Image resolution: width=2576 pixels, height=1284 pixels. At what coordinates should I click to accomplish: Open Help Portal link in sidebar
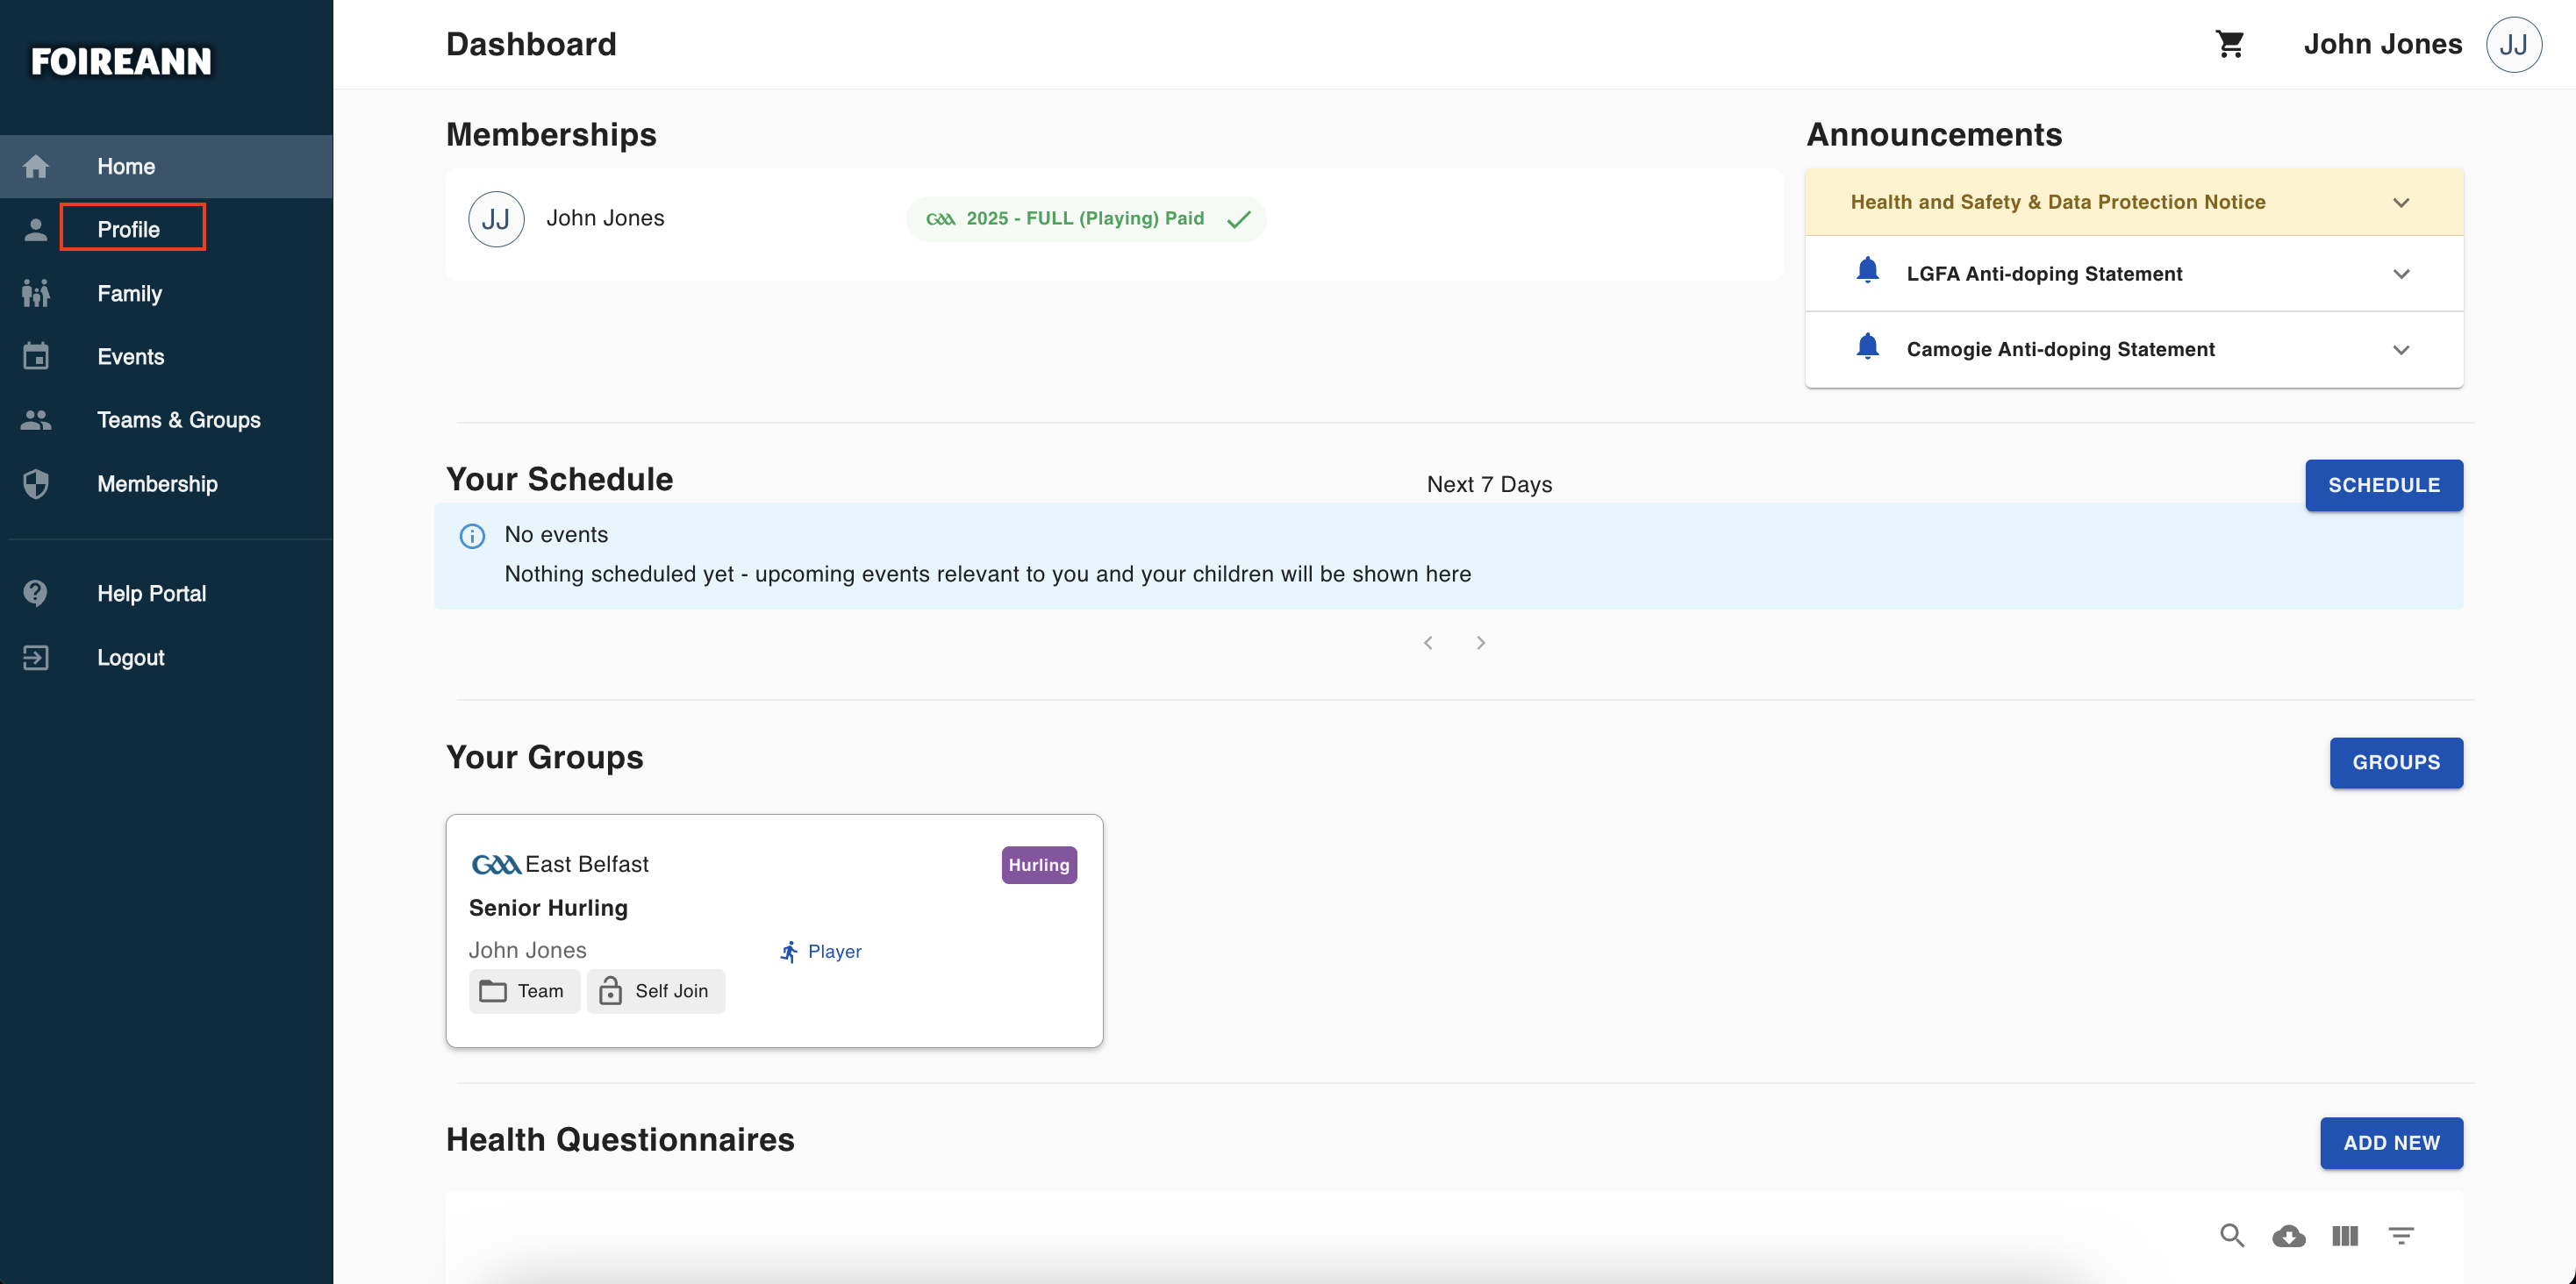coord(166,593)
